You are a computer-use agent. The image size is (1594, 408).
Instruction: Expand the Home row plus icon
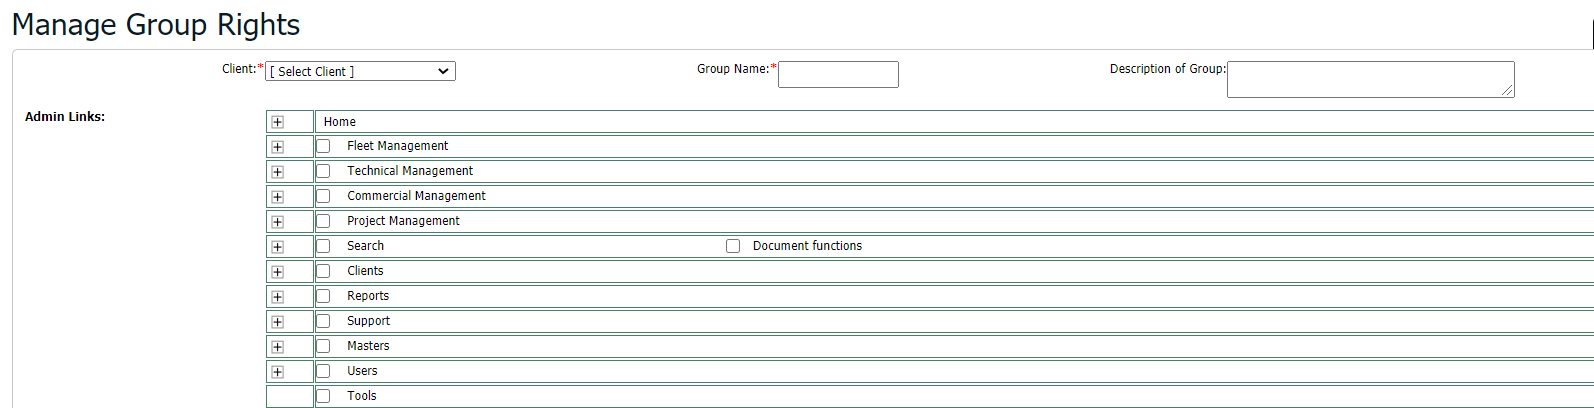277,122
